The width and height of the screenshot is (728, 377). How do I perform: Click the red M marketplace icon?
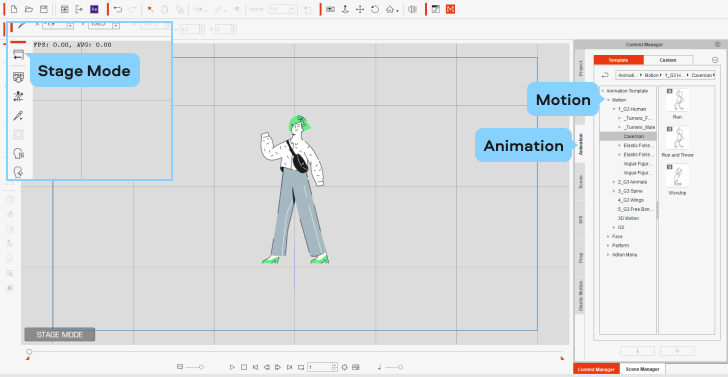(x=450, y=9)
